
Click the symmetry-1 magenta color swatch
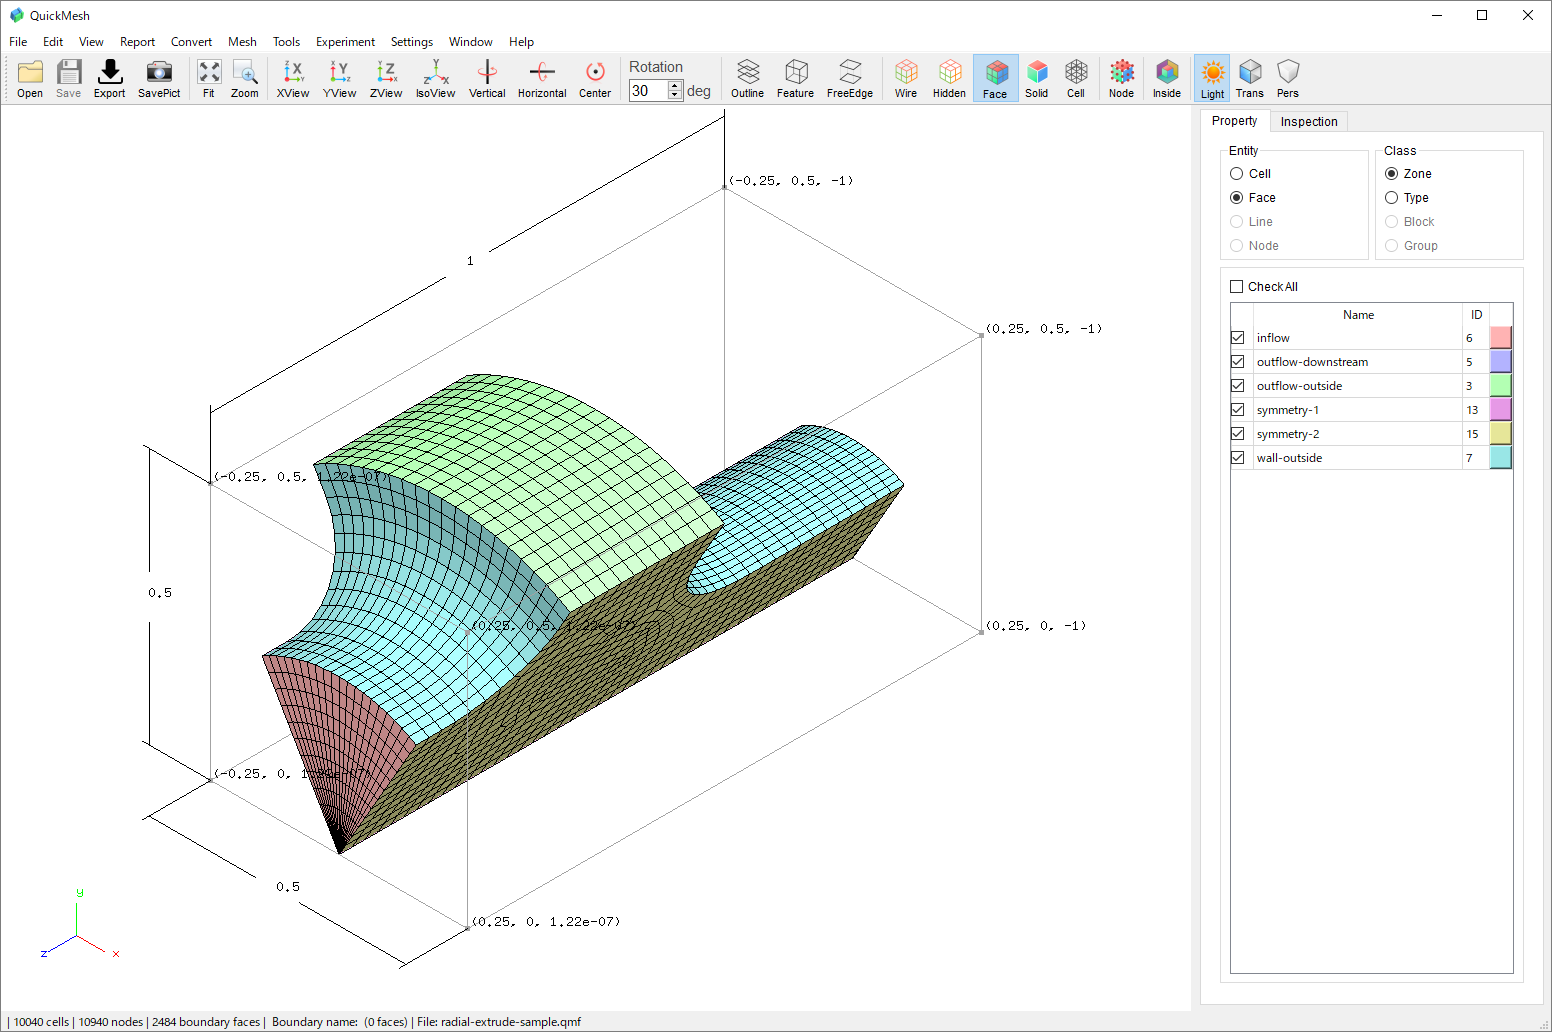[1500, 410]
